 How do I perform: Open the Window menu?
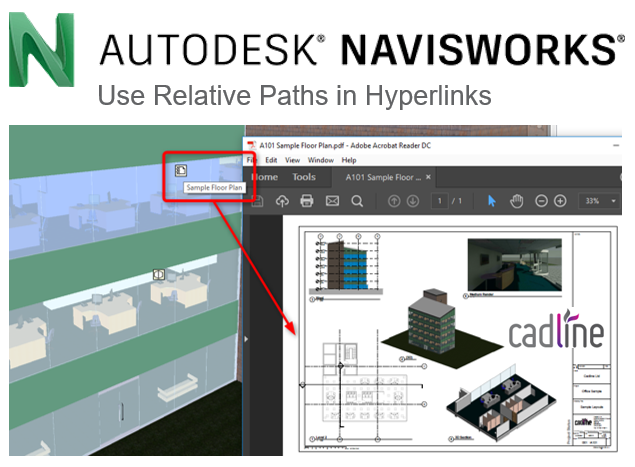[321, 160]
